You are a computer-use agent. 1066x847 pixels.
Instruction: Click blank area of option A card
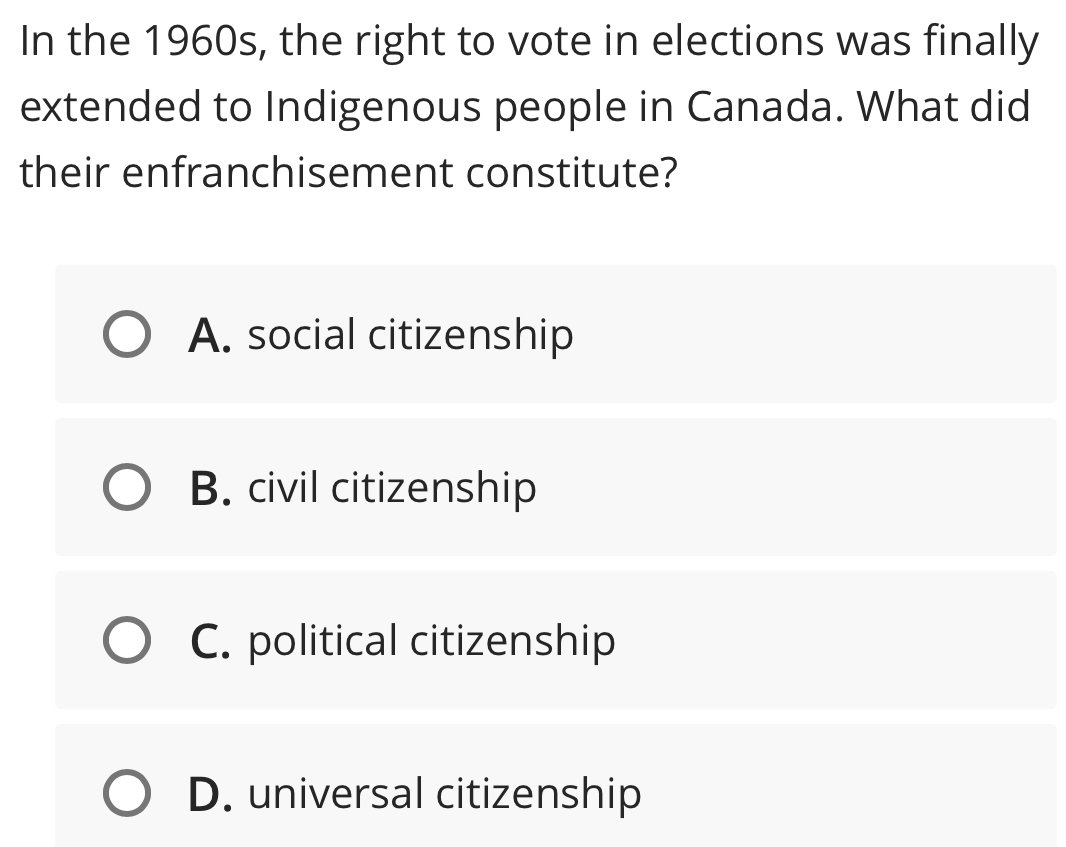click(x=816, y=334)
